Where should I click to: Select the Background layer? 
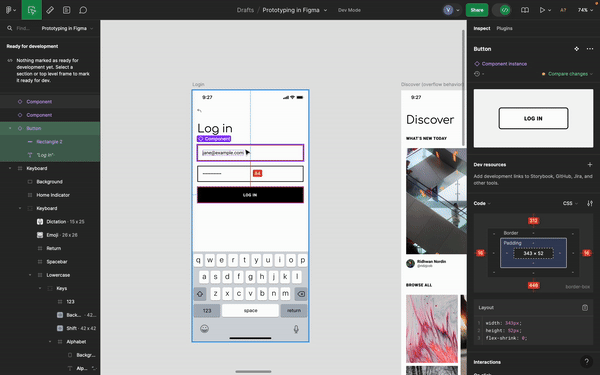[x=50, y=182]
